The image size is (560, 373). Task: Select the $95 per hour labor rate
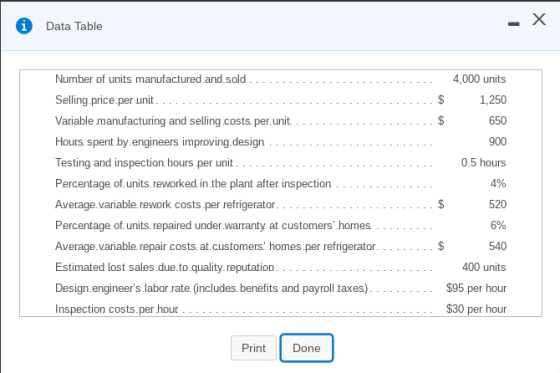point(476,288)
